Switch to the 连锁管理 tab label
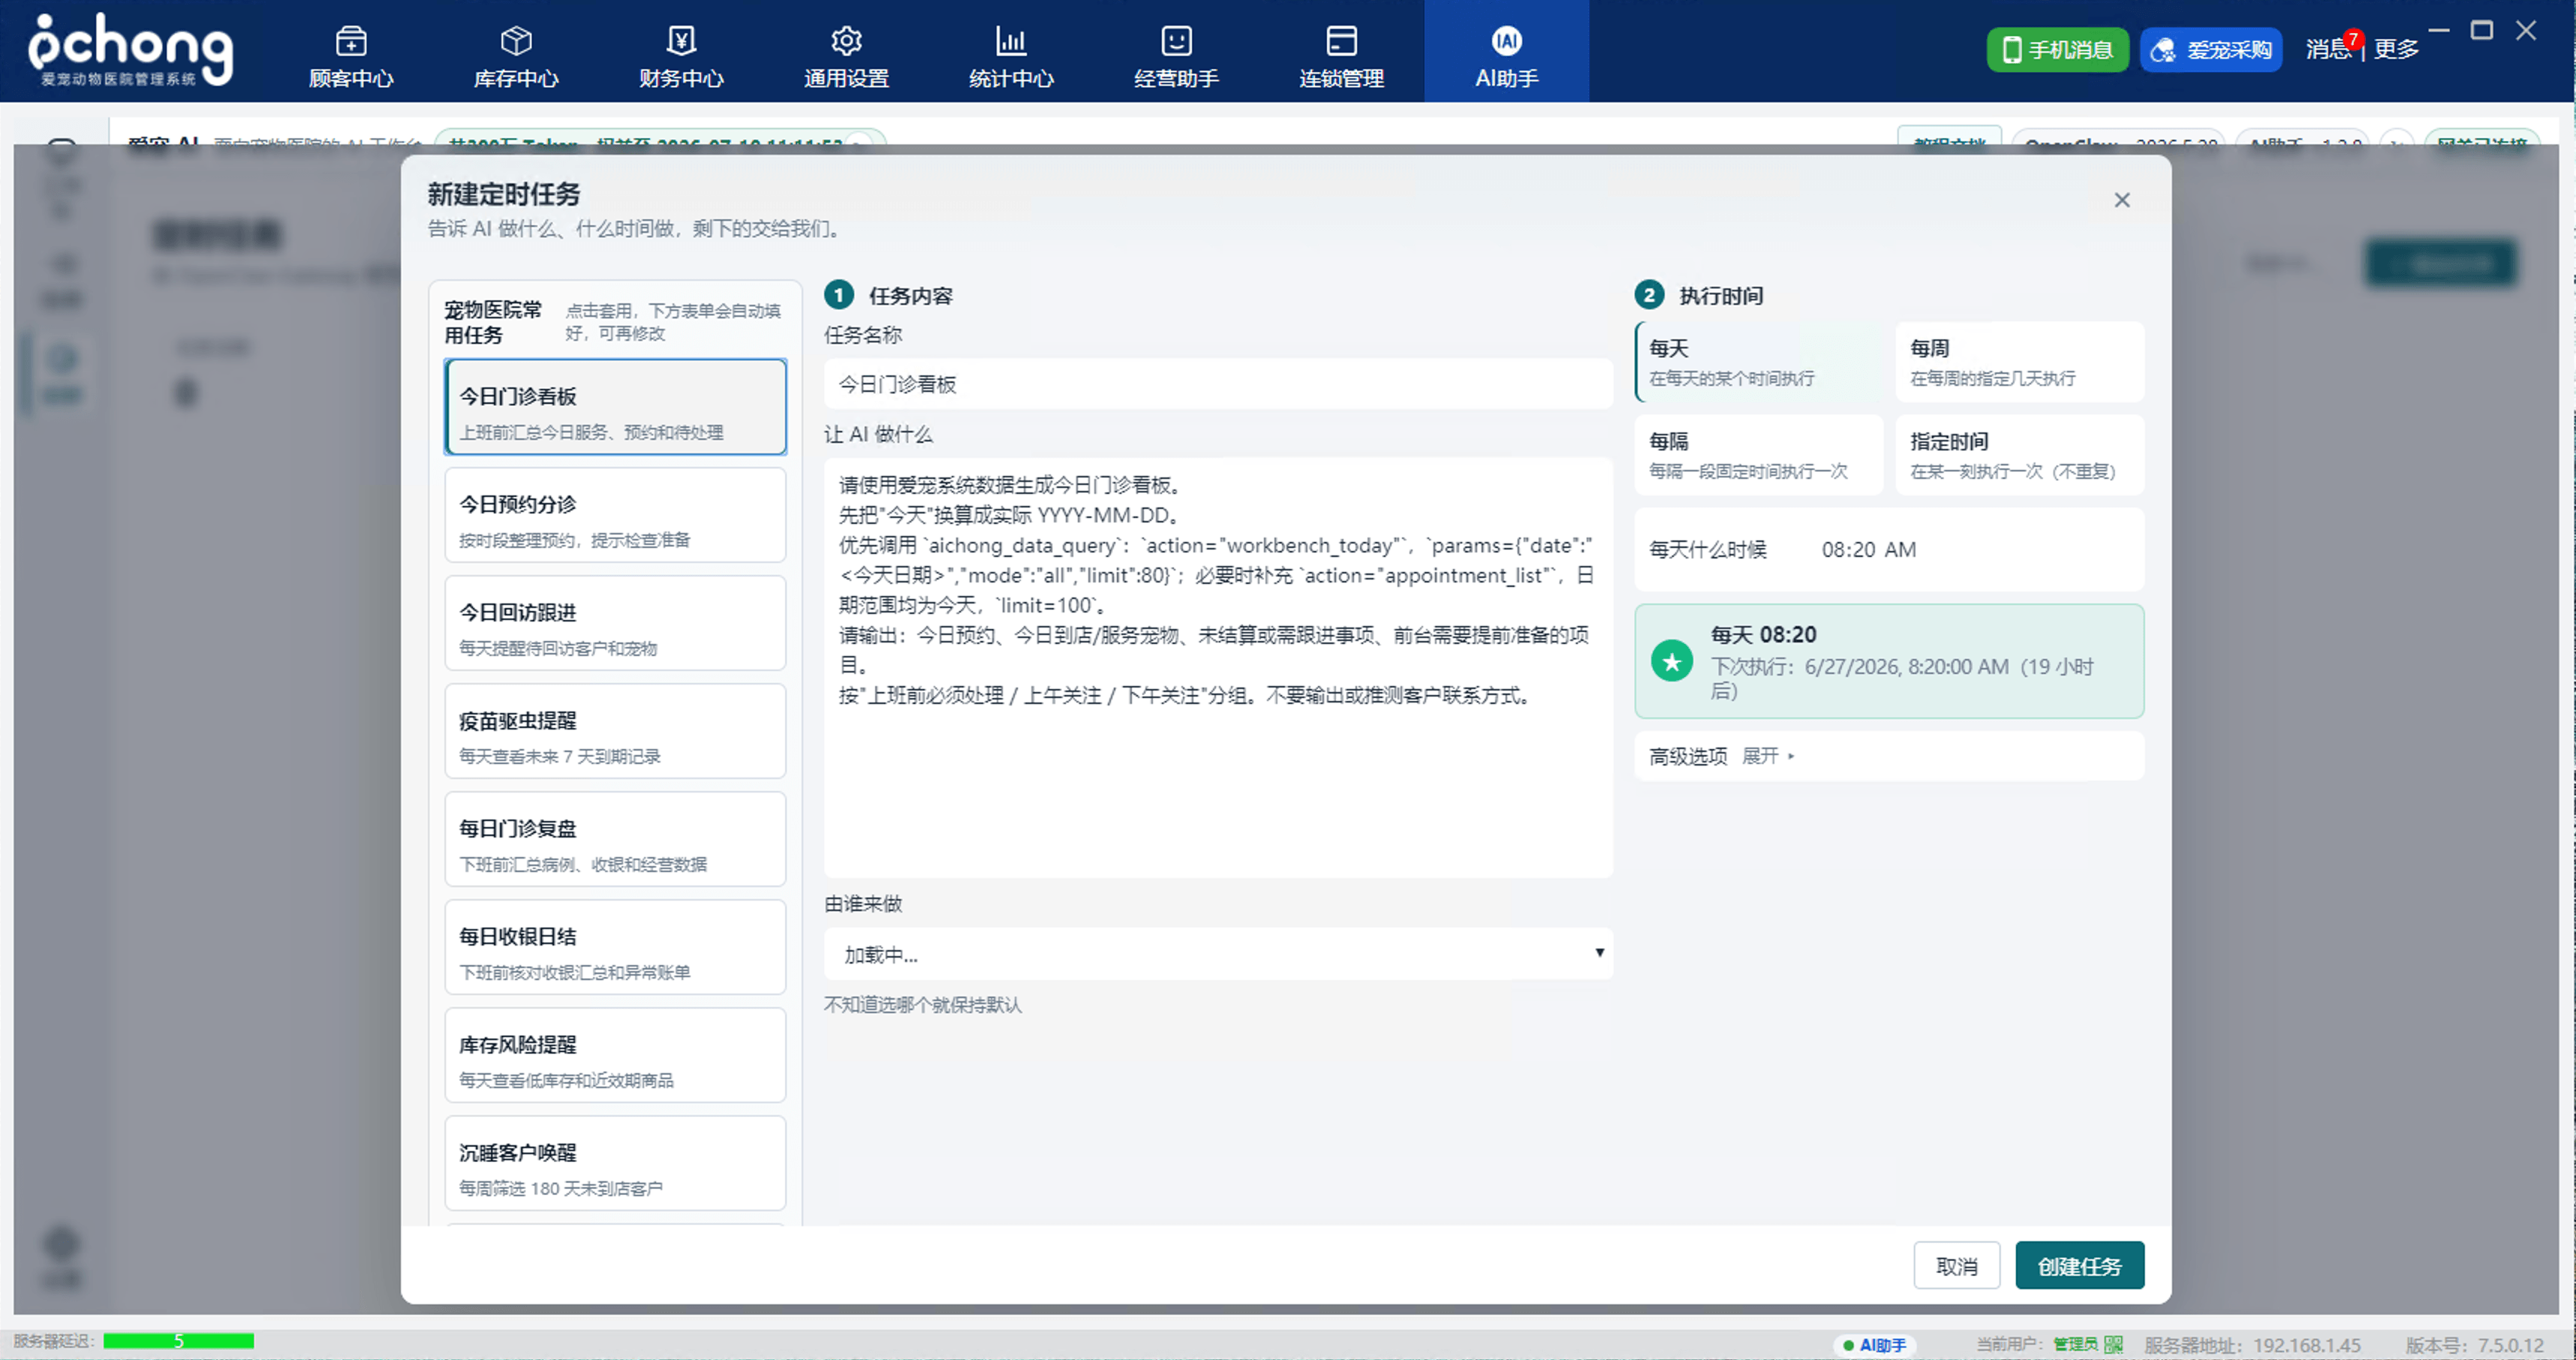Image resolution: width=2576 pixels, height=1360 pixels. tap(1341, 78)
